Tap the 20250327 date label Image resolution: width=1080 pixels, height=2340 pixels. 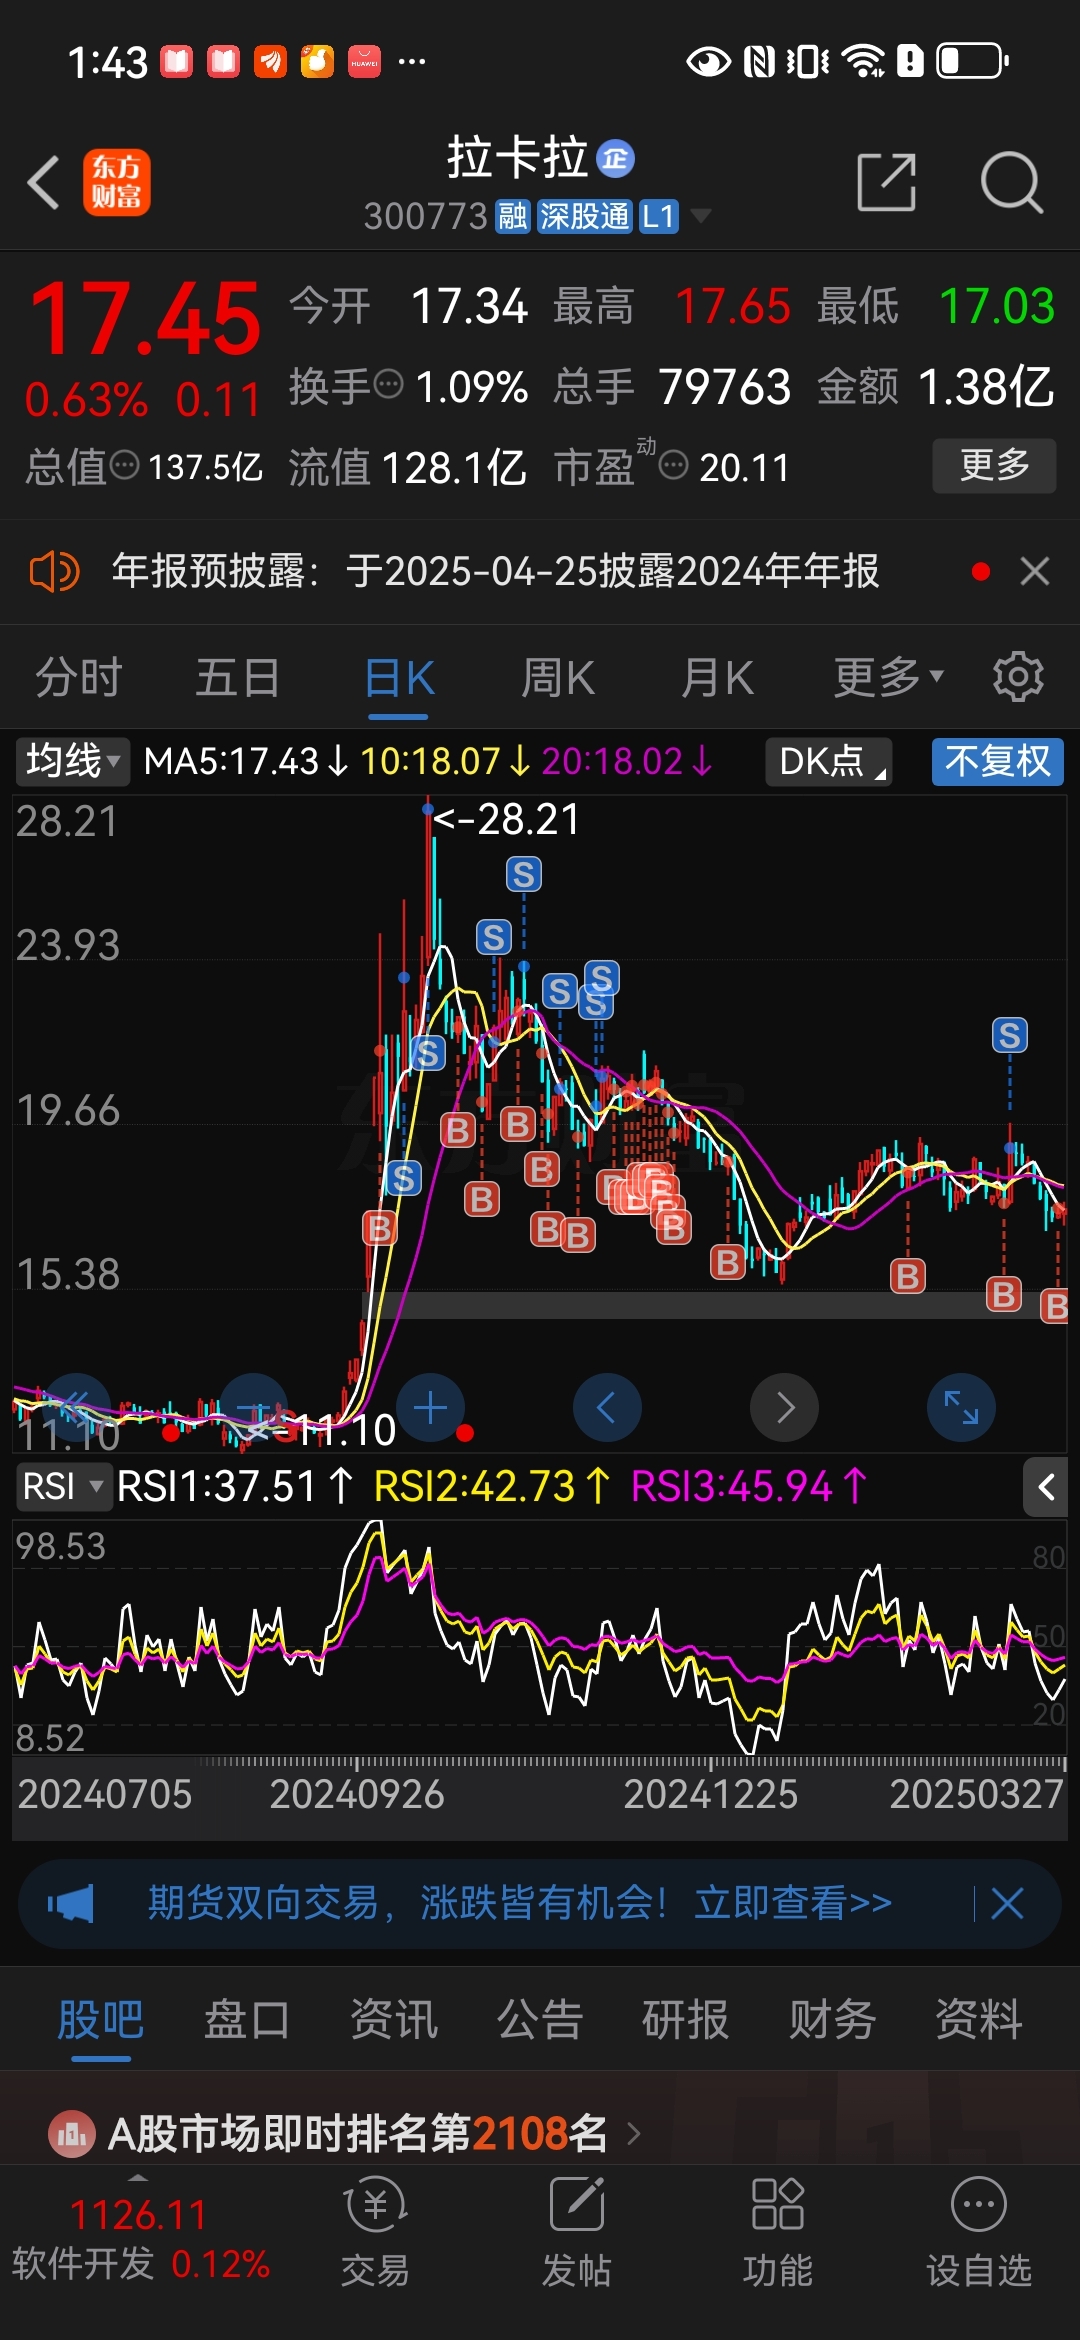coord(977,1794)
